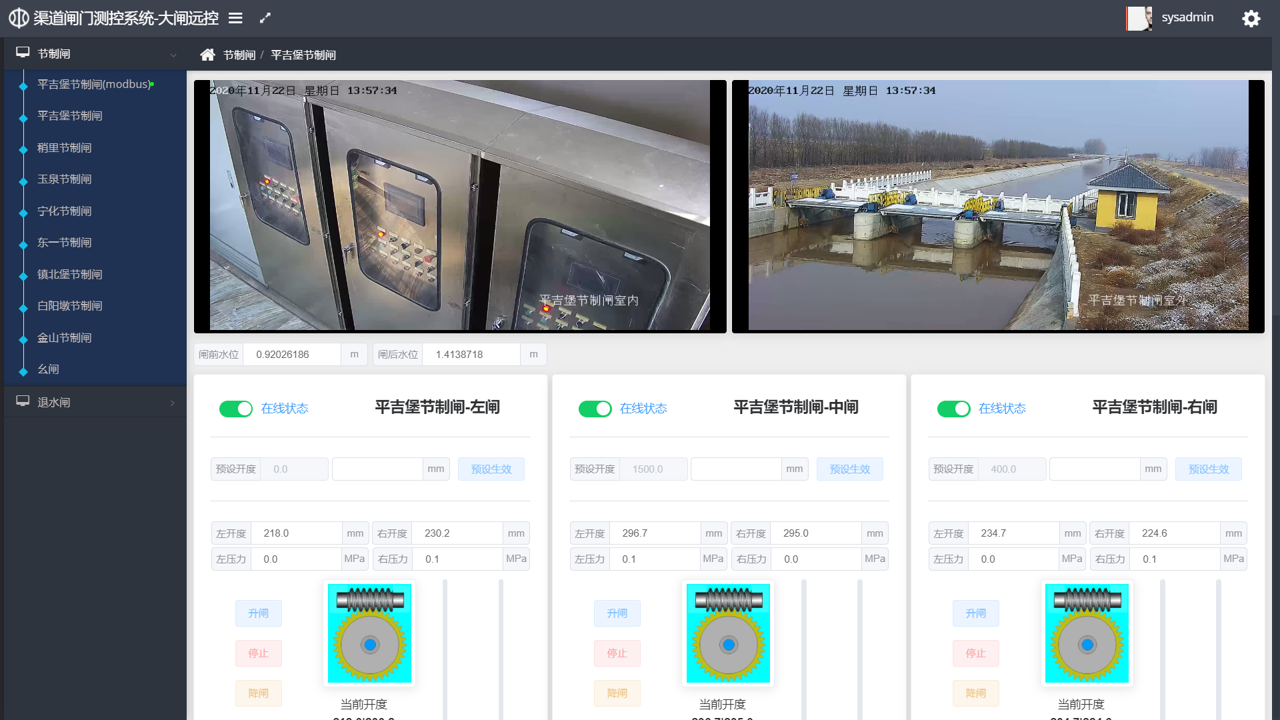Click 平吉堡节制闸 breadcrumb item

point(303,55)
